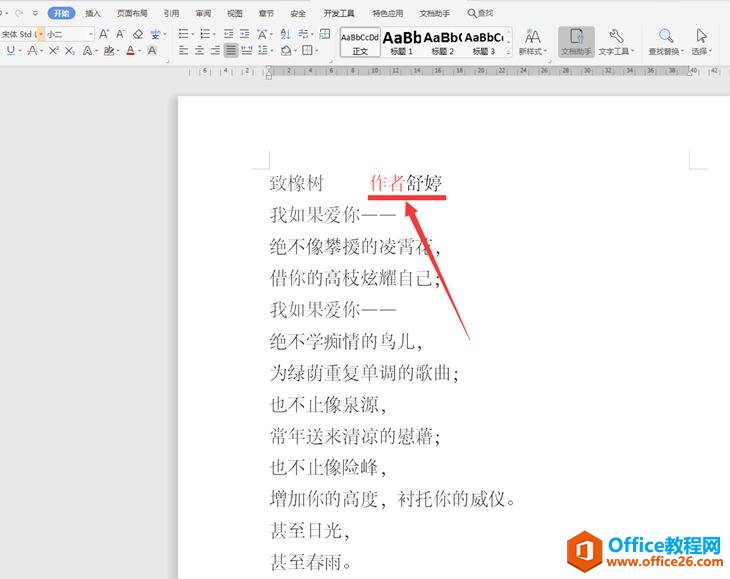Click the show/hide paragraph marks icon

[x=303, y=34]
